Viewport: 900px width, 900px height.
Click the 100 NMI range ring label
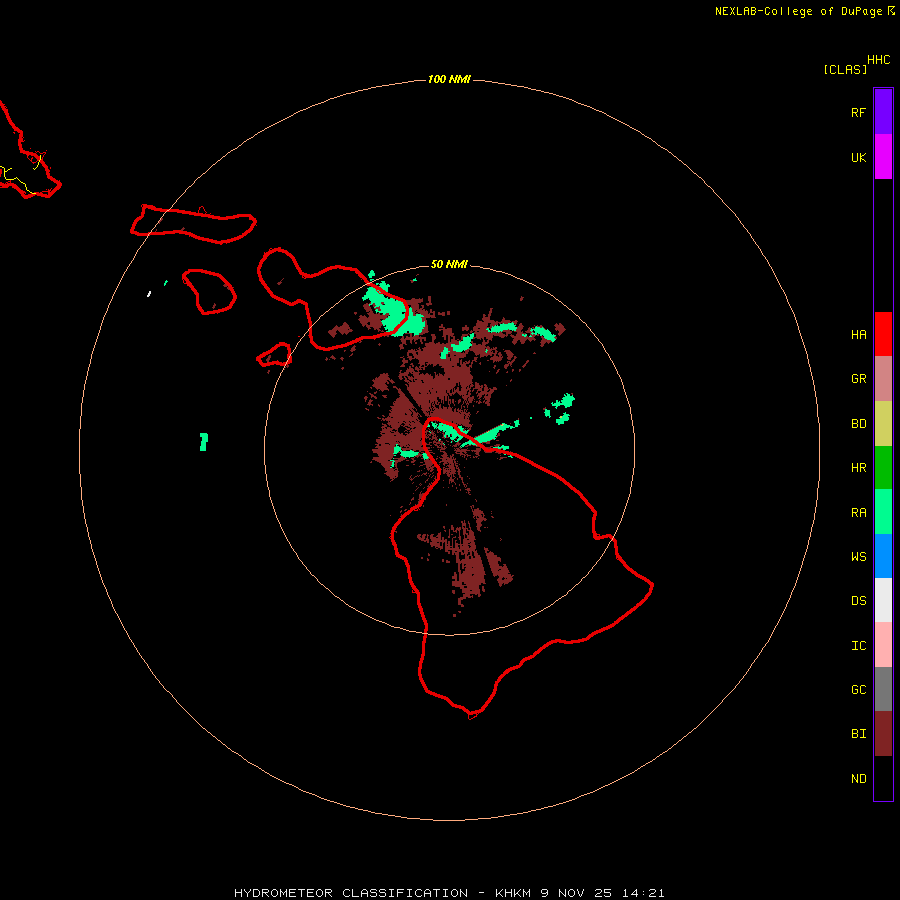coord(449,79)
